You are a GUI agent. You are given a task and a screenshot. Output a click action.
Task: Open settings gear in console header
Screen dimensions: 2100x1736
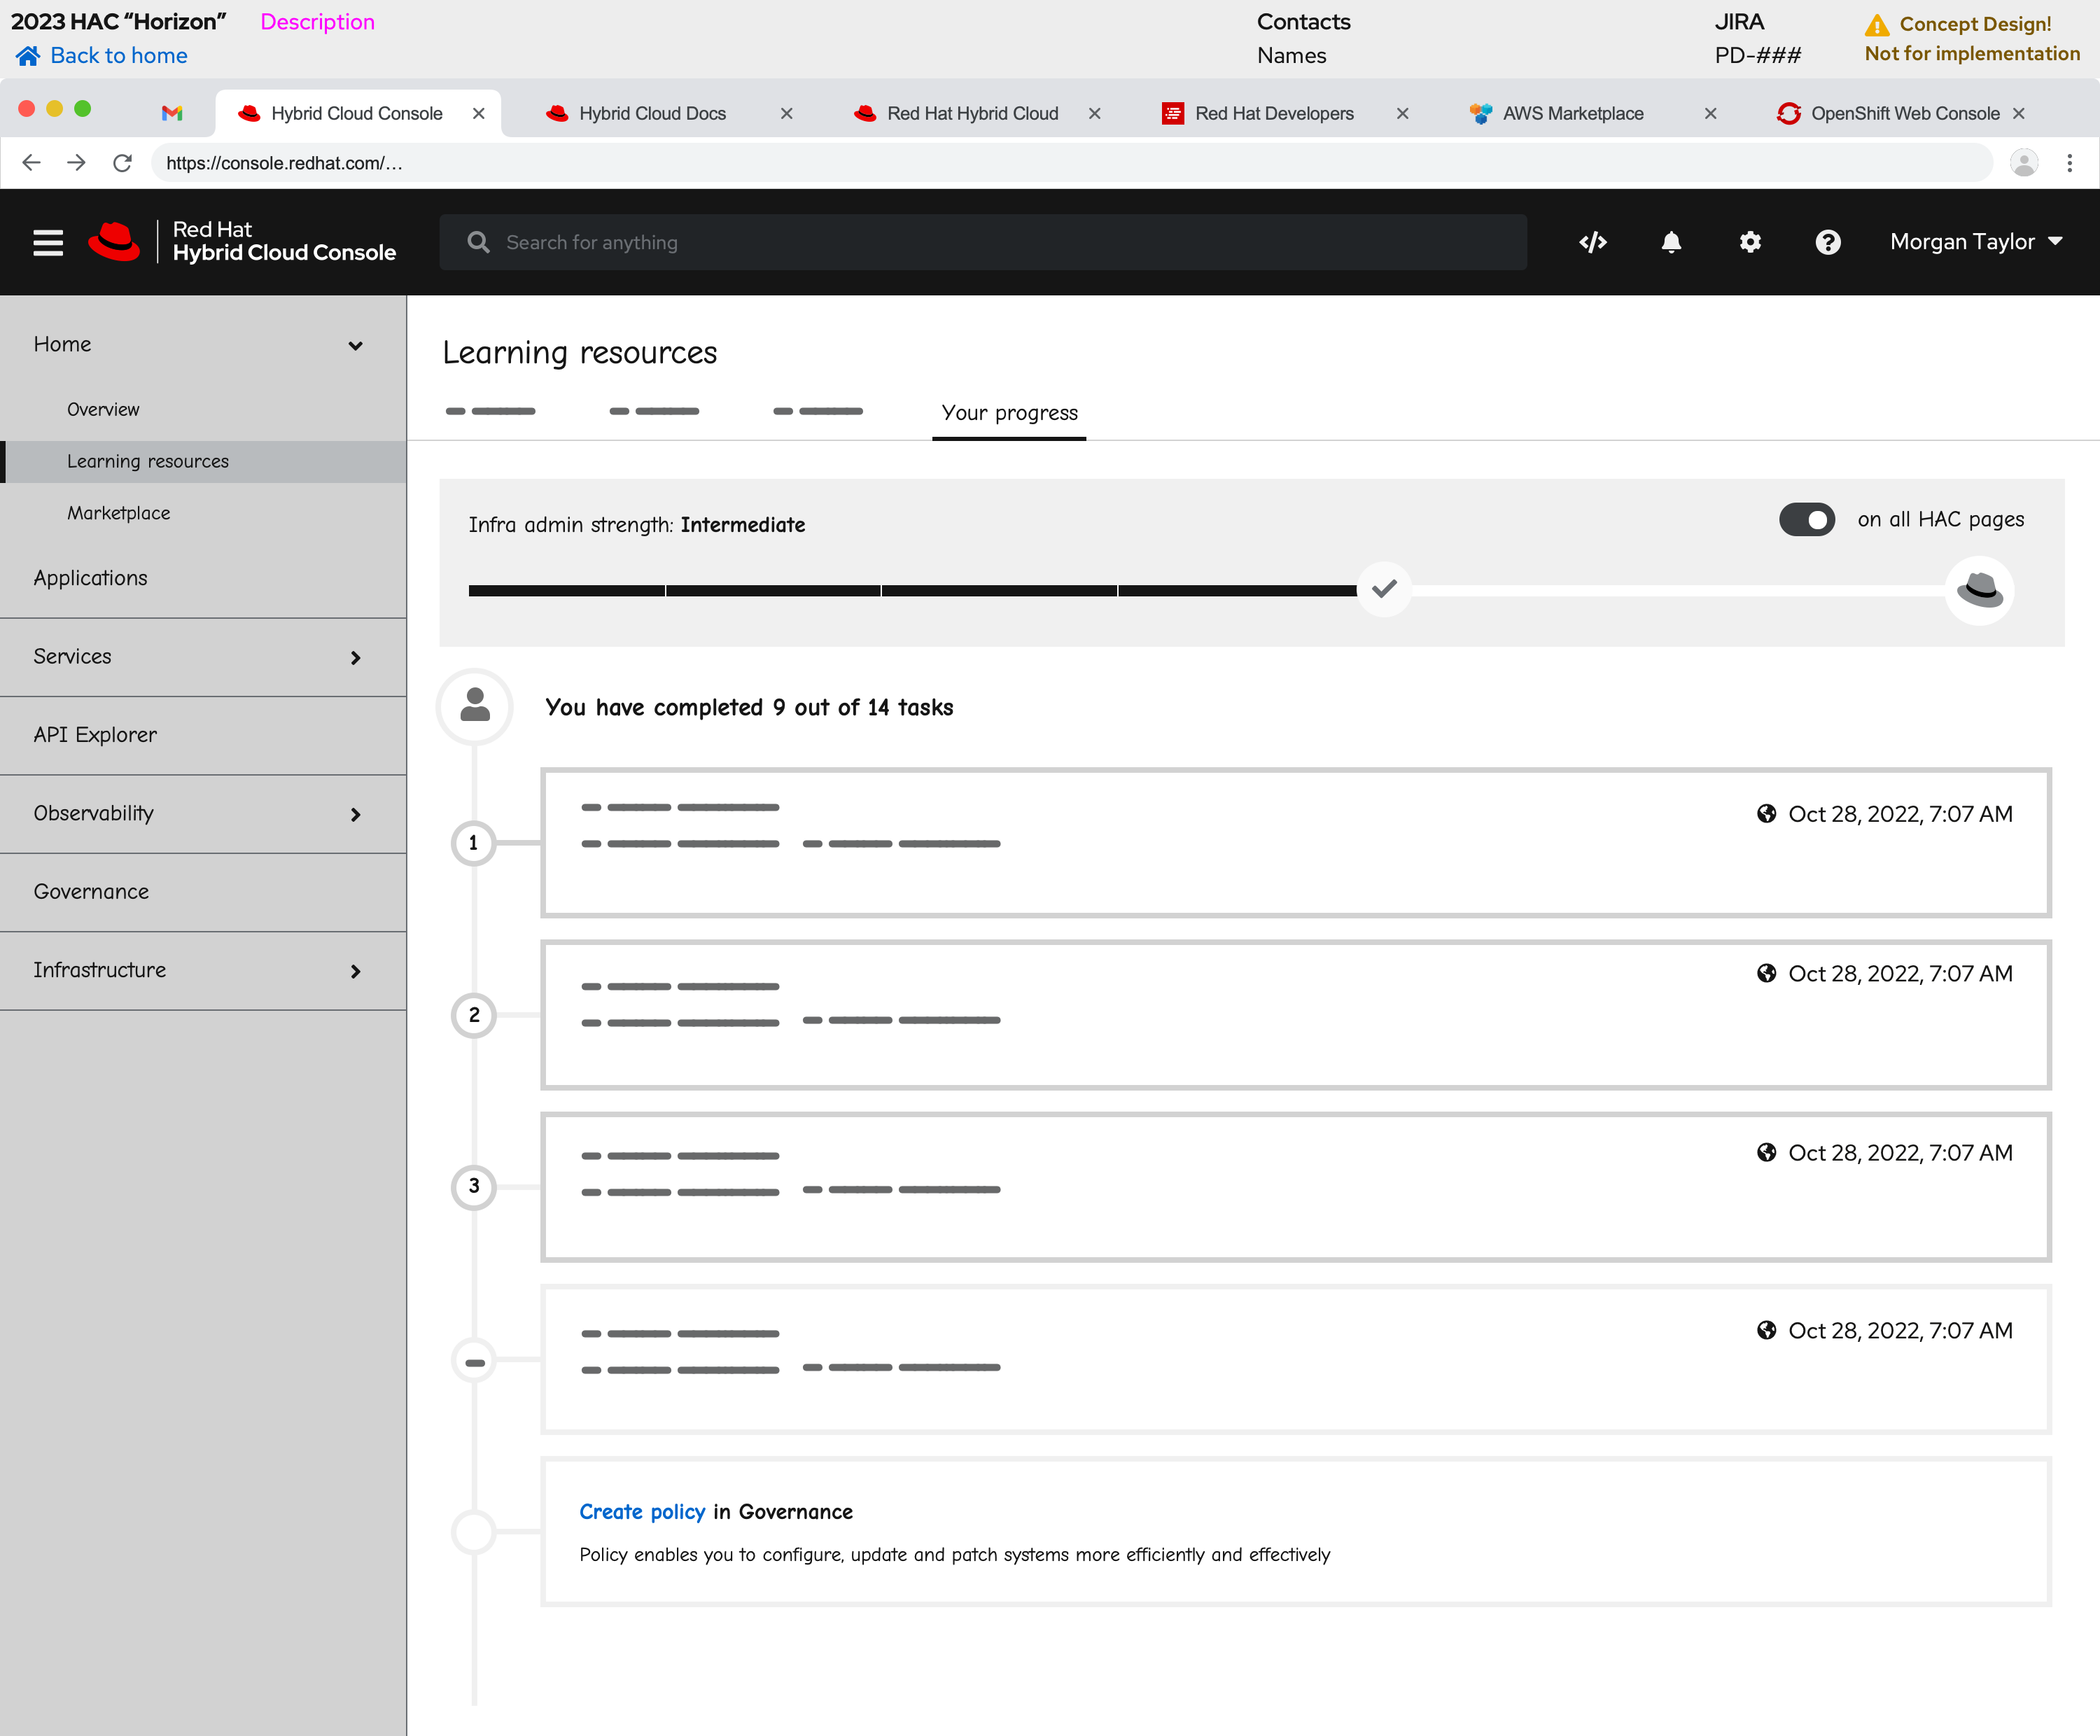[1750, 242]
